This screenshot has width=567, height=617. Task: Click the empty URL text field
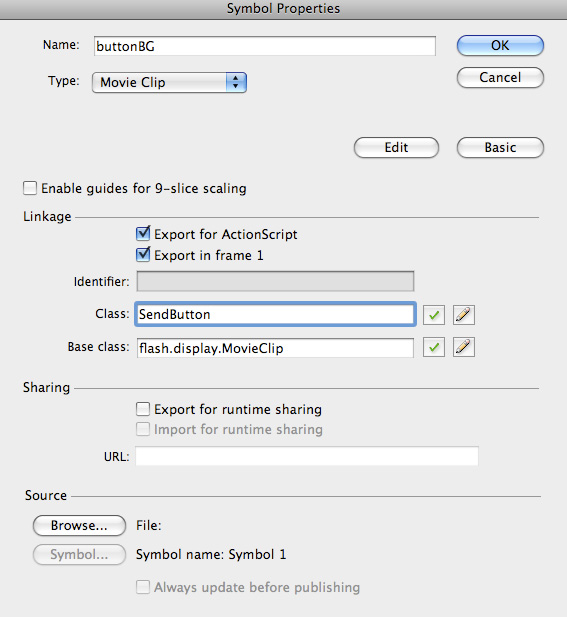tap(307, 456)
